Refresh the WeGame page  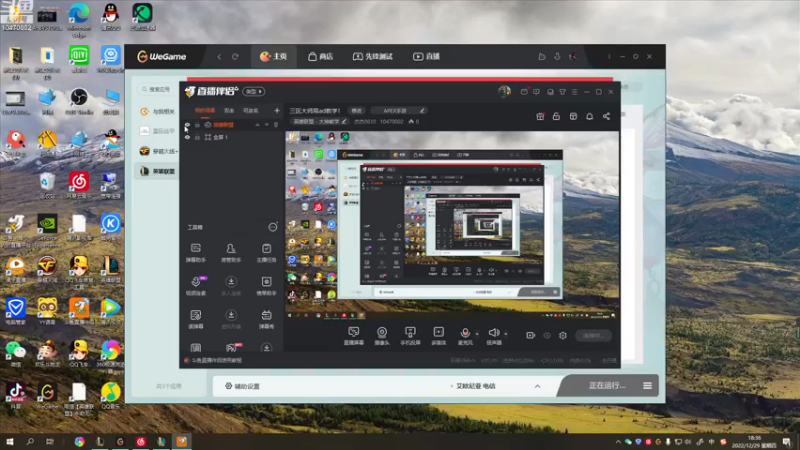[x=235, y=57]
